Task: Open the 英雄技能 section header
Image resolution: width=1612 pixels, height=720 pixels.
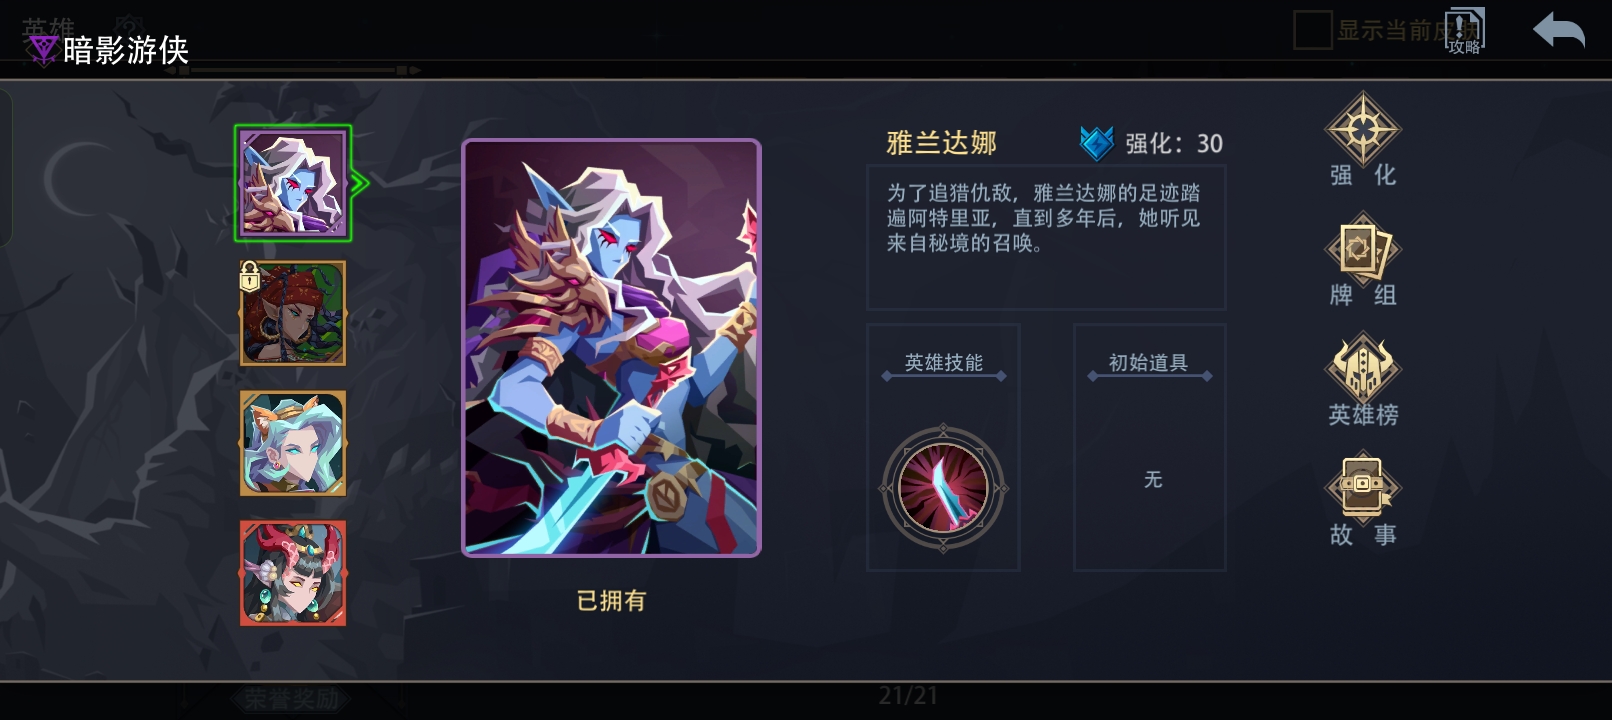Action: pyautogui.click(x=944, y=363)
